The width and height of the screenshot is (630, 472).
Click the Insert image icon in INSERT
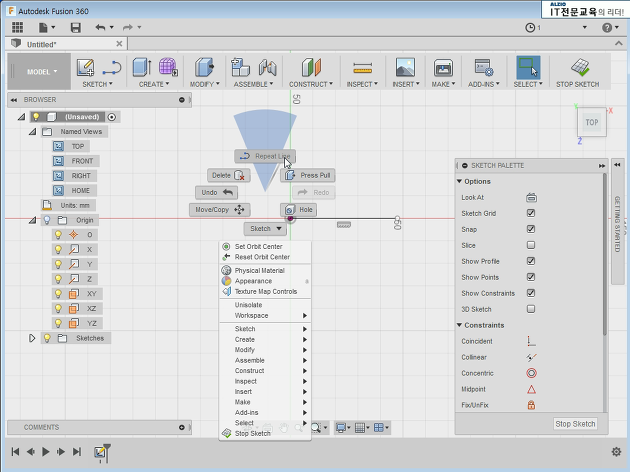pos(405,67)
